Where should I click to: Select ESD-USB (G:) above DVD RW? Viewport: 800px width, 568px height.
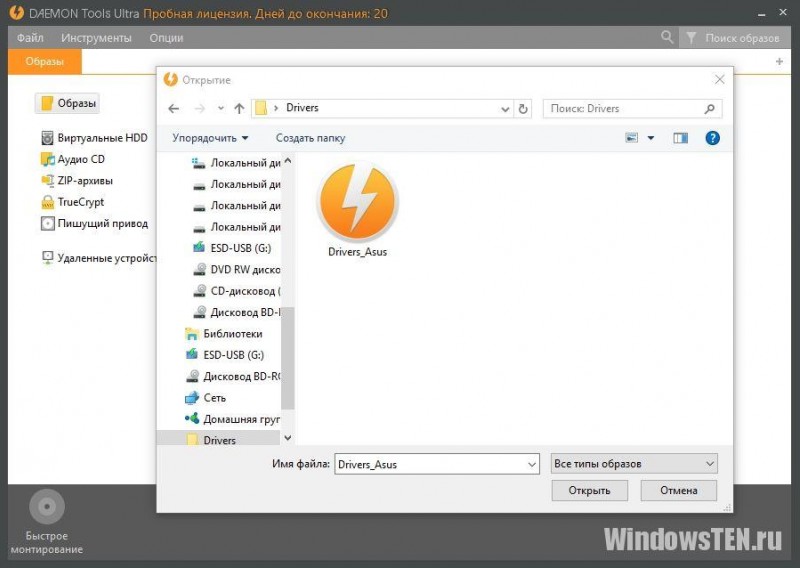232,248
